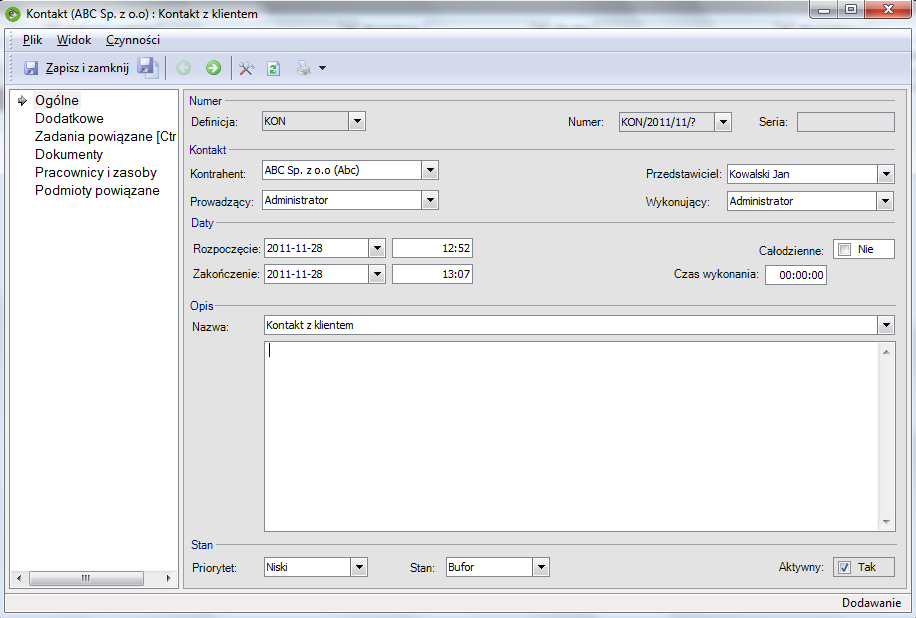Expand the Prowadzący dropdown

coord(430,200)
